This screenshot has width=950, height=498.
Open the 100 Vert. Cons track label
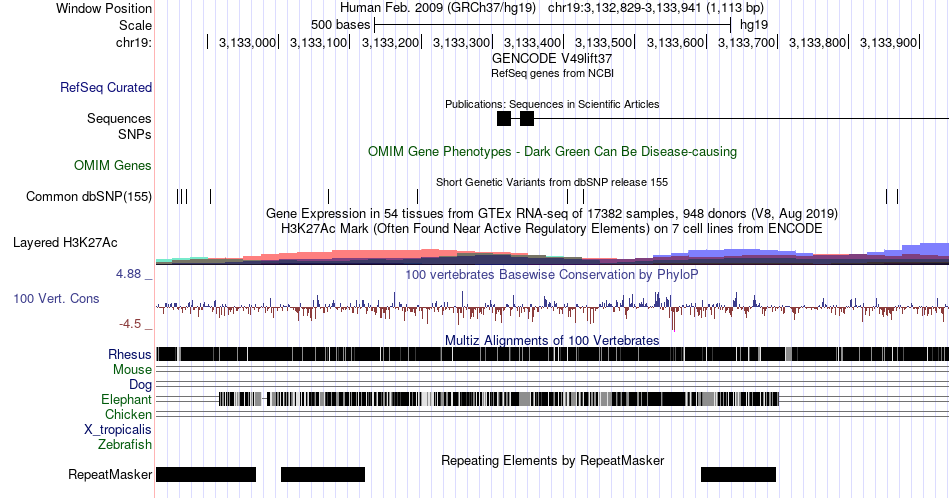[56, 298]
